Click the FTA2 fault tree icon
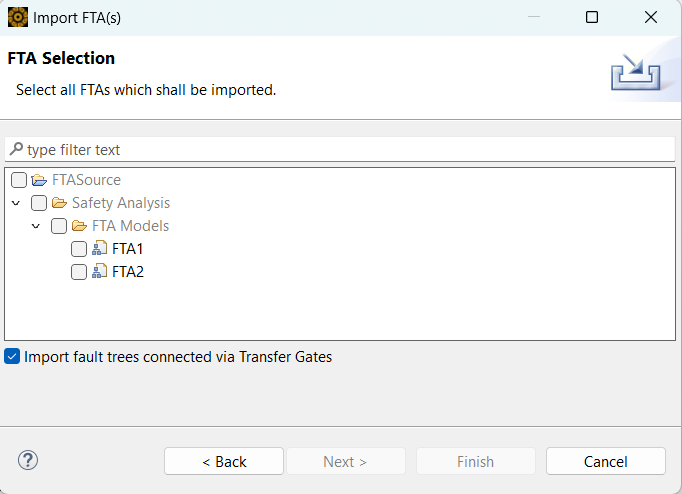 tap(99, 272)
